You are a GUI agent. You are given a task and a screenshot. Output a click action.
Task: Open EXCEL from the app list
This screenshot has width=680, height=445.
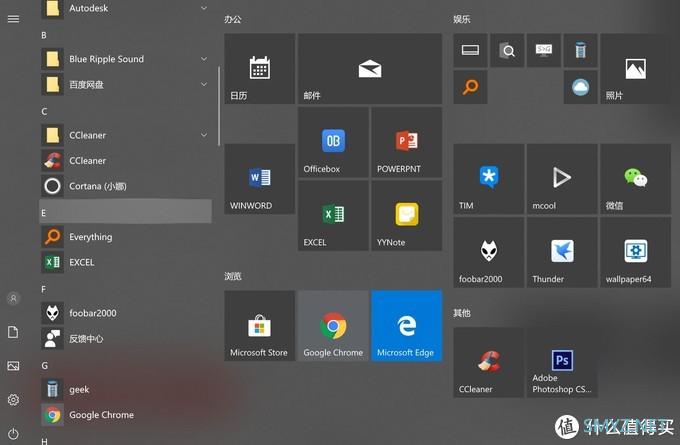click(126, 262)
